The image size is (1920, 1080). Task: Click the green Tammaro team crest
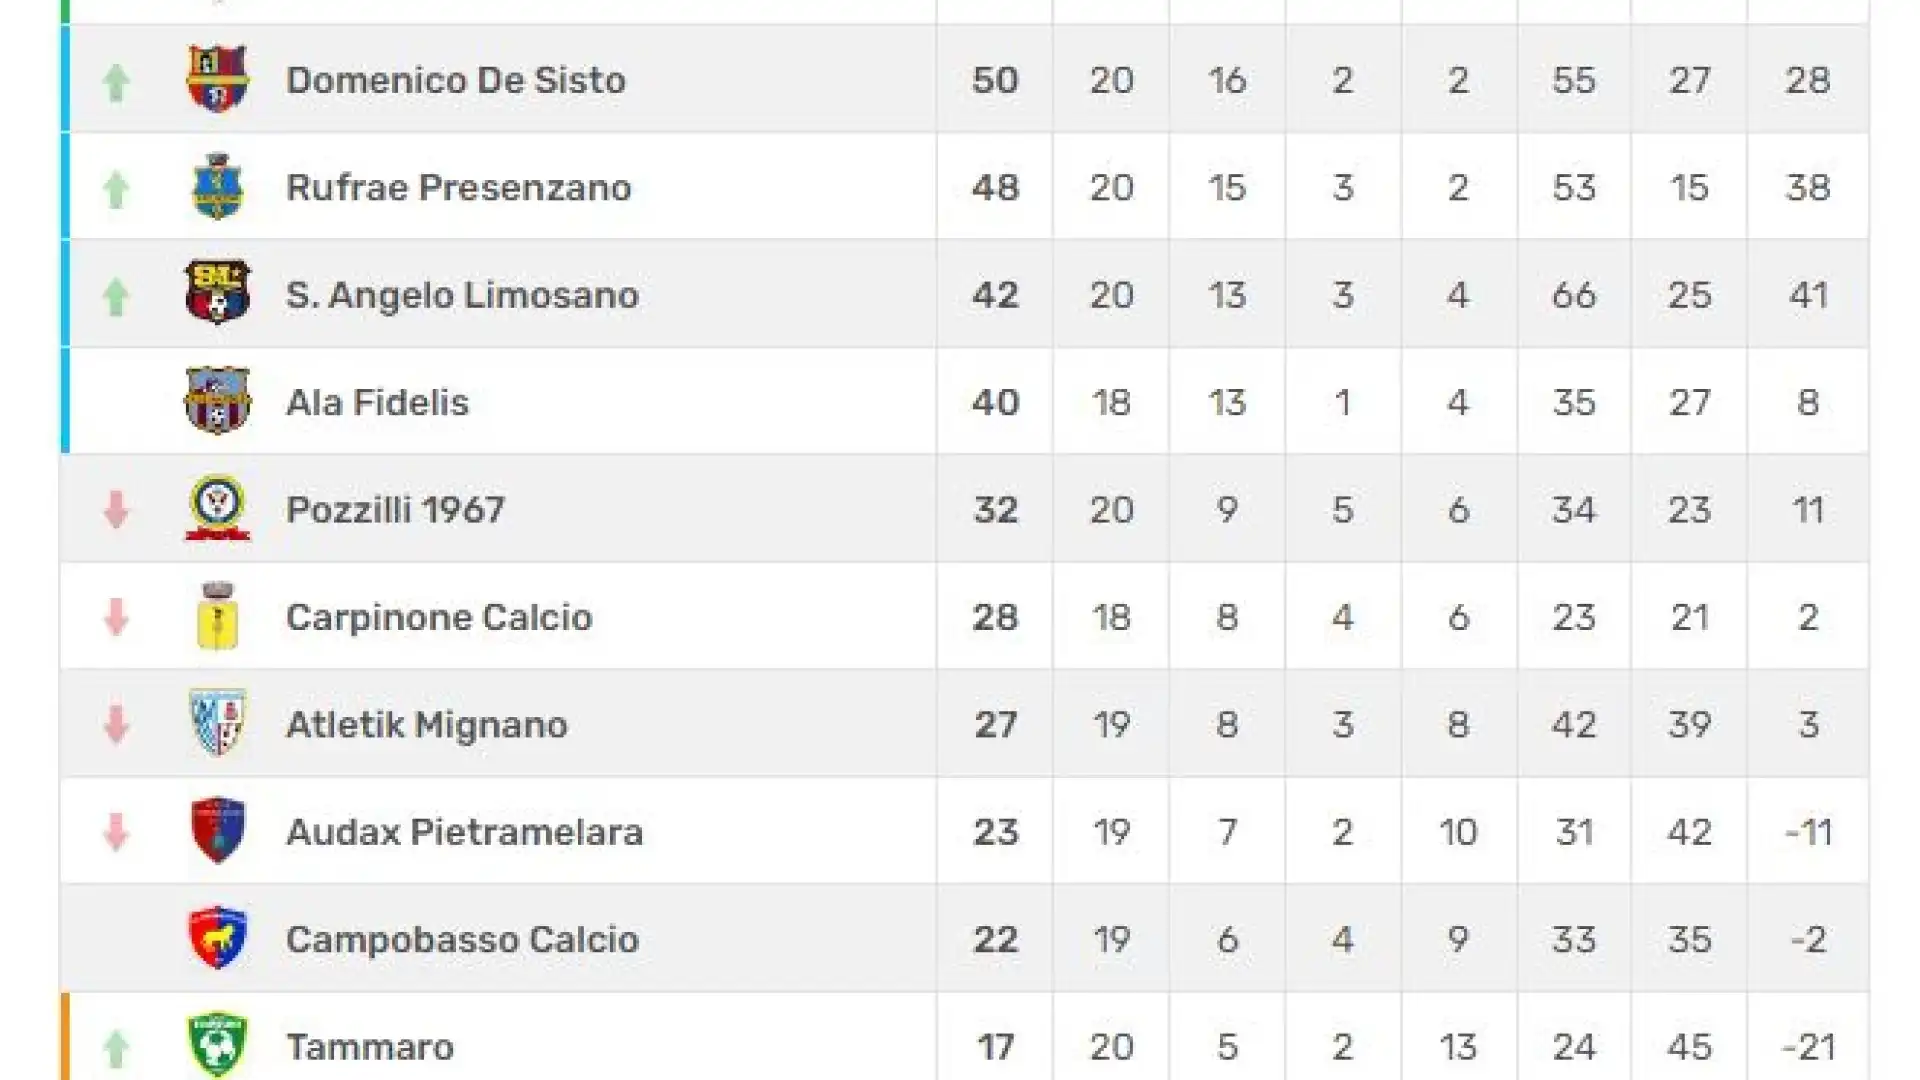click(218, 1046)
